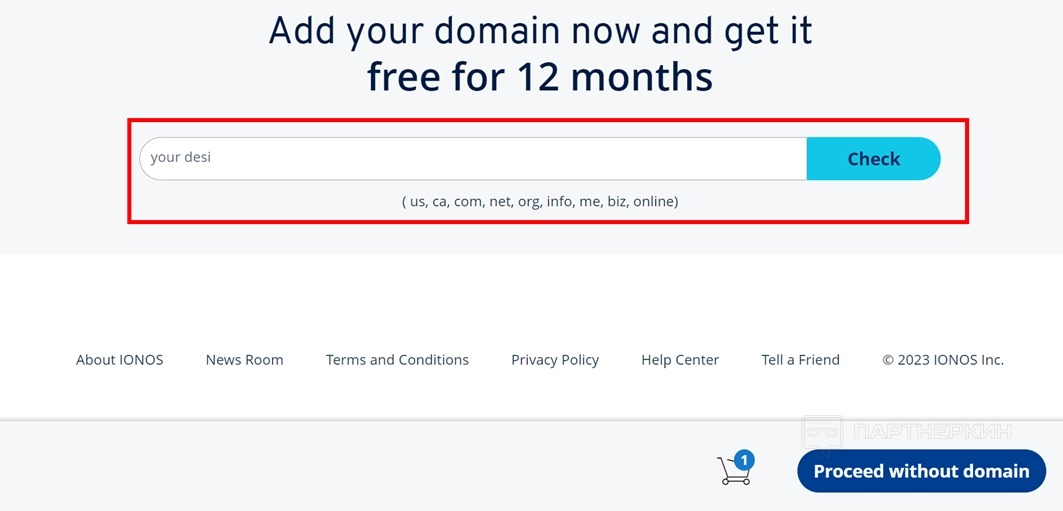
Task: Select the Tell a Friend link
Action: 800,360
